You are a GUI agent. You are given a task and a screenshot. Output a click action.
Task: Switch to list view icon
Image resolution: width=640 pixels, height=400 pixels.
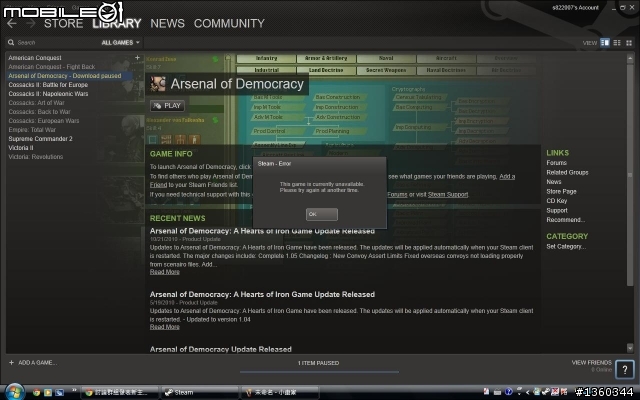pos(617,43)
